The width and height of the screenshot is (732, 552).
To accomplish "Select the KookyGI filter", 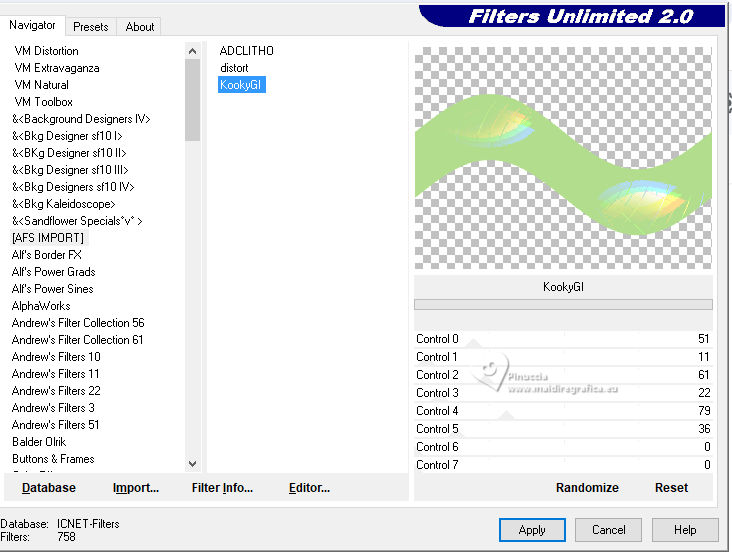I will (241, 85).
